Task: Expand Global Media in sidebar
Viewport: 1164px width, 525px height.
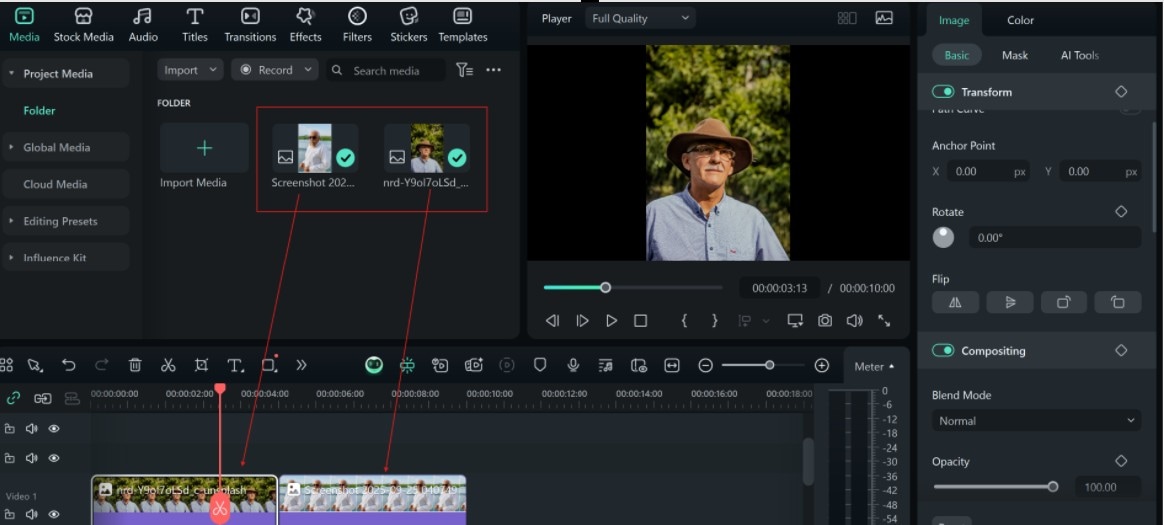Action: click(11, 147)
